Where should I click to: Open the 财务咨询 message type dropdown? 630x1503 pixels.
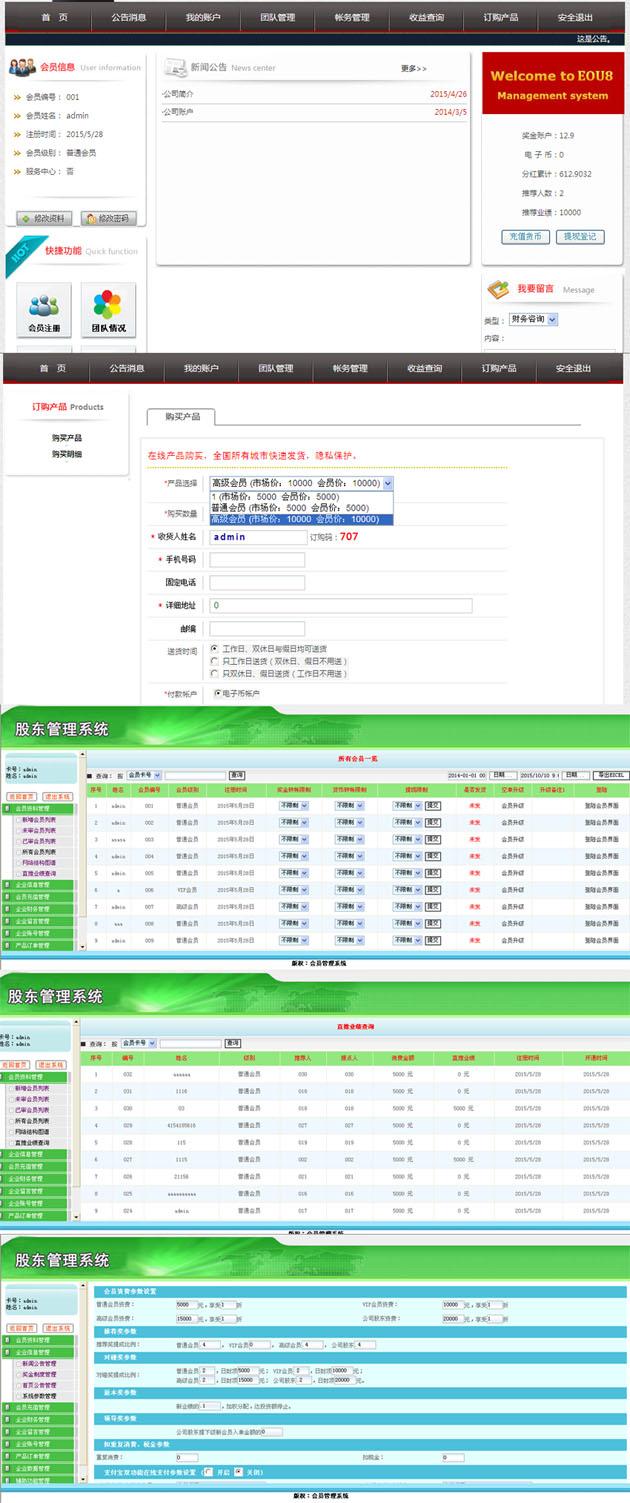click(x=533, y=320)
